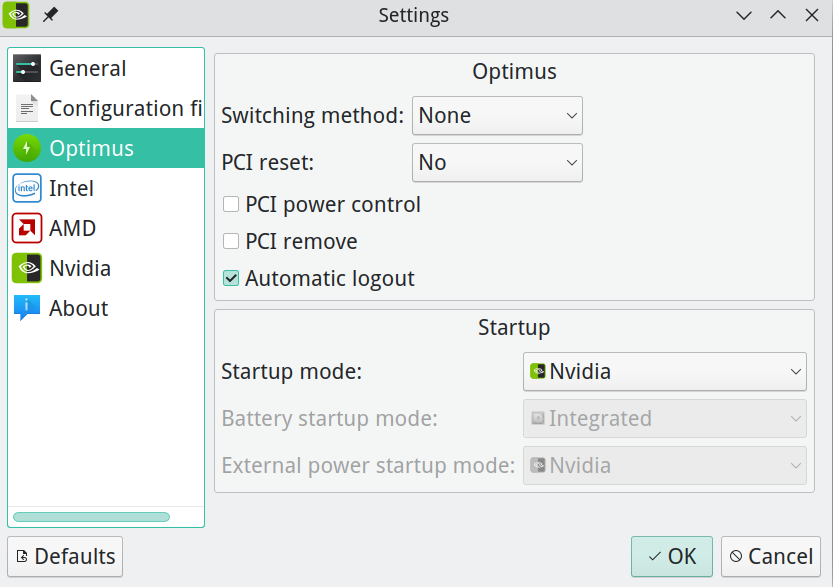Uncheck Automatic logout checkbox
This screenshot has height=587, width=833.
(x=231, y=278)
